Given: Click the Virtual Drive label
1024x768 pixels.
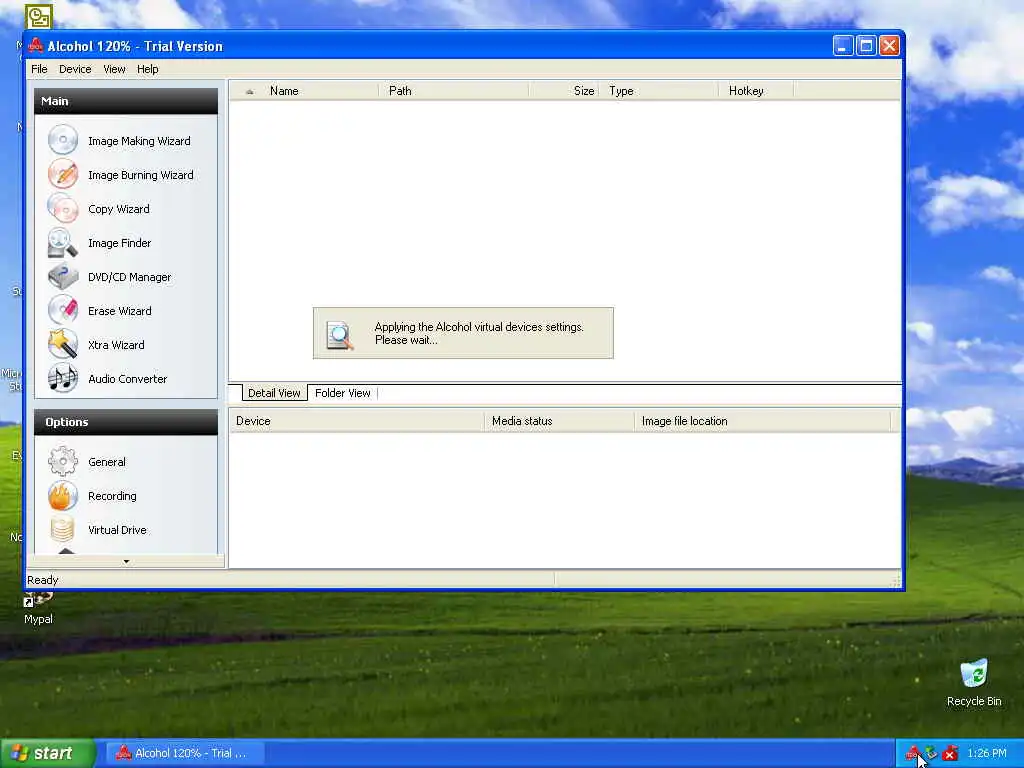Looking at the screenshot, I should point(118,530).
